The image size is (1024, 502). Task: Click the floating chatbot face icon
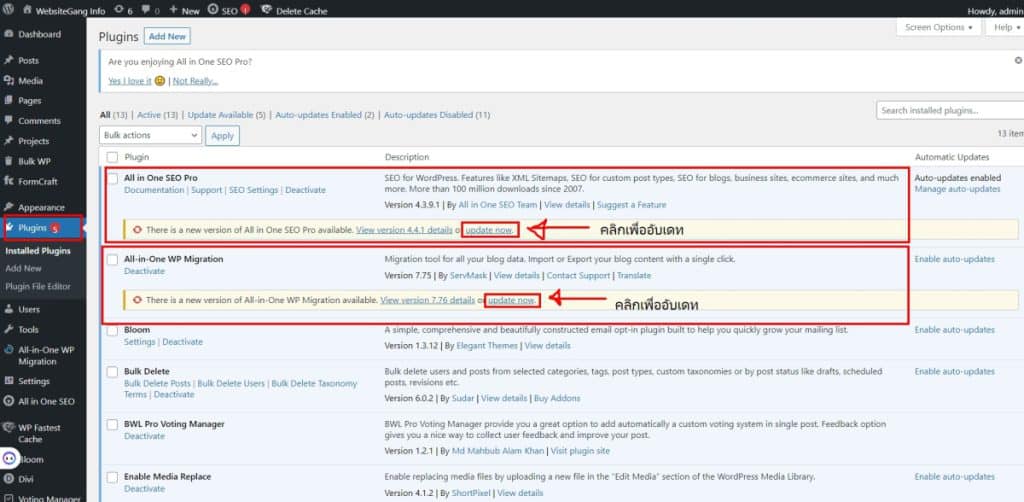[x=11, y=458]
